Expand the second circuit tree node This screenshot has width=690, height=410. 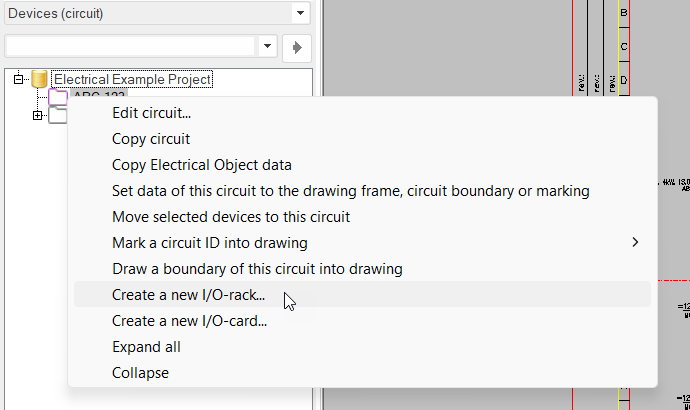(38, 115)
